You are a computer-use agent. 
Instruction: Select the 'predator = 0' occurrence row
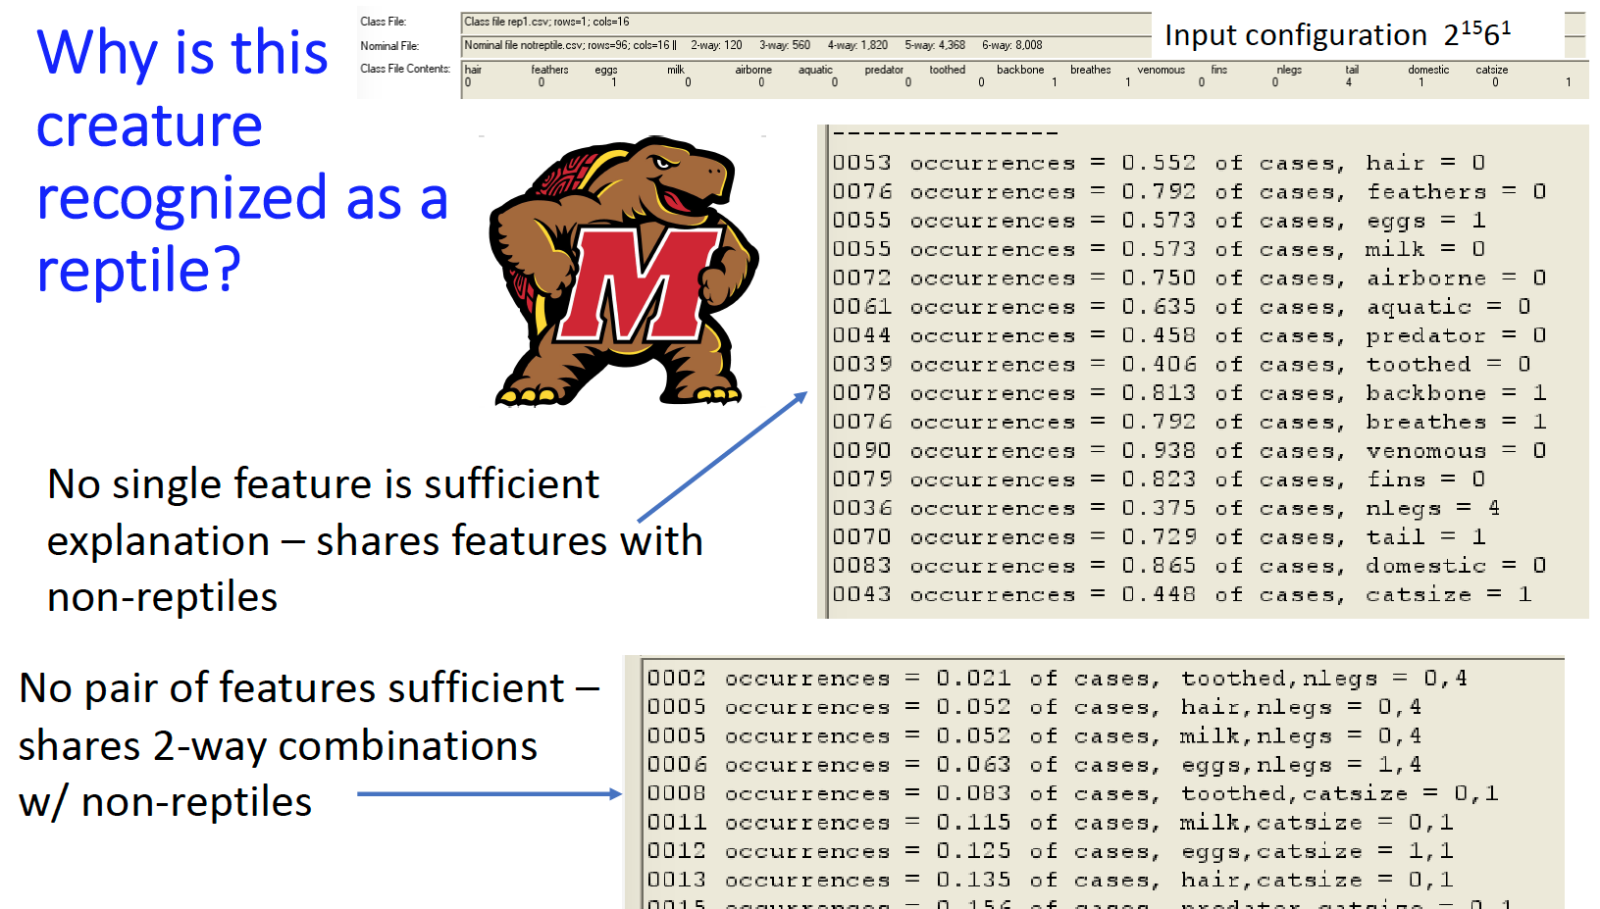click(1190, 336)
